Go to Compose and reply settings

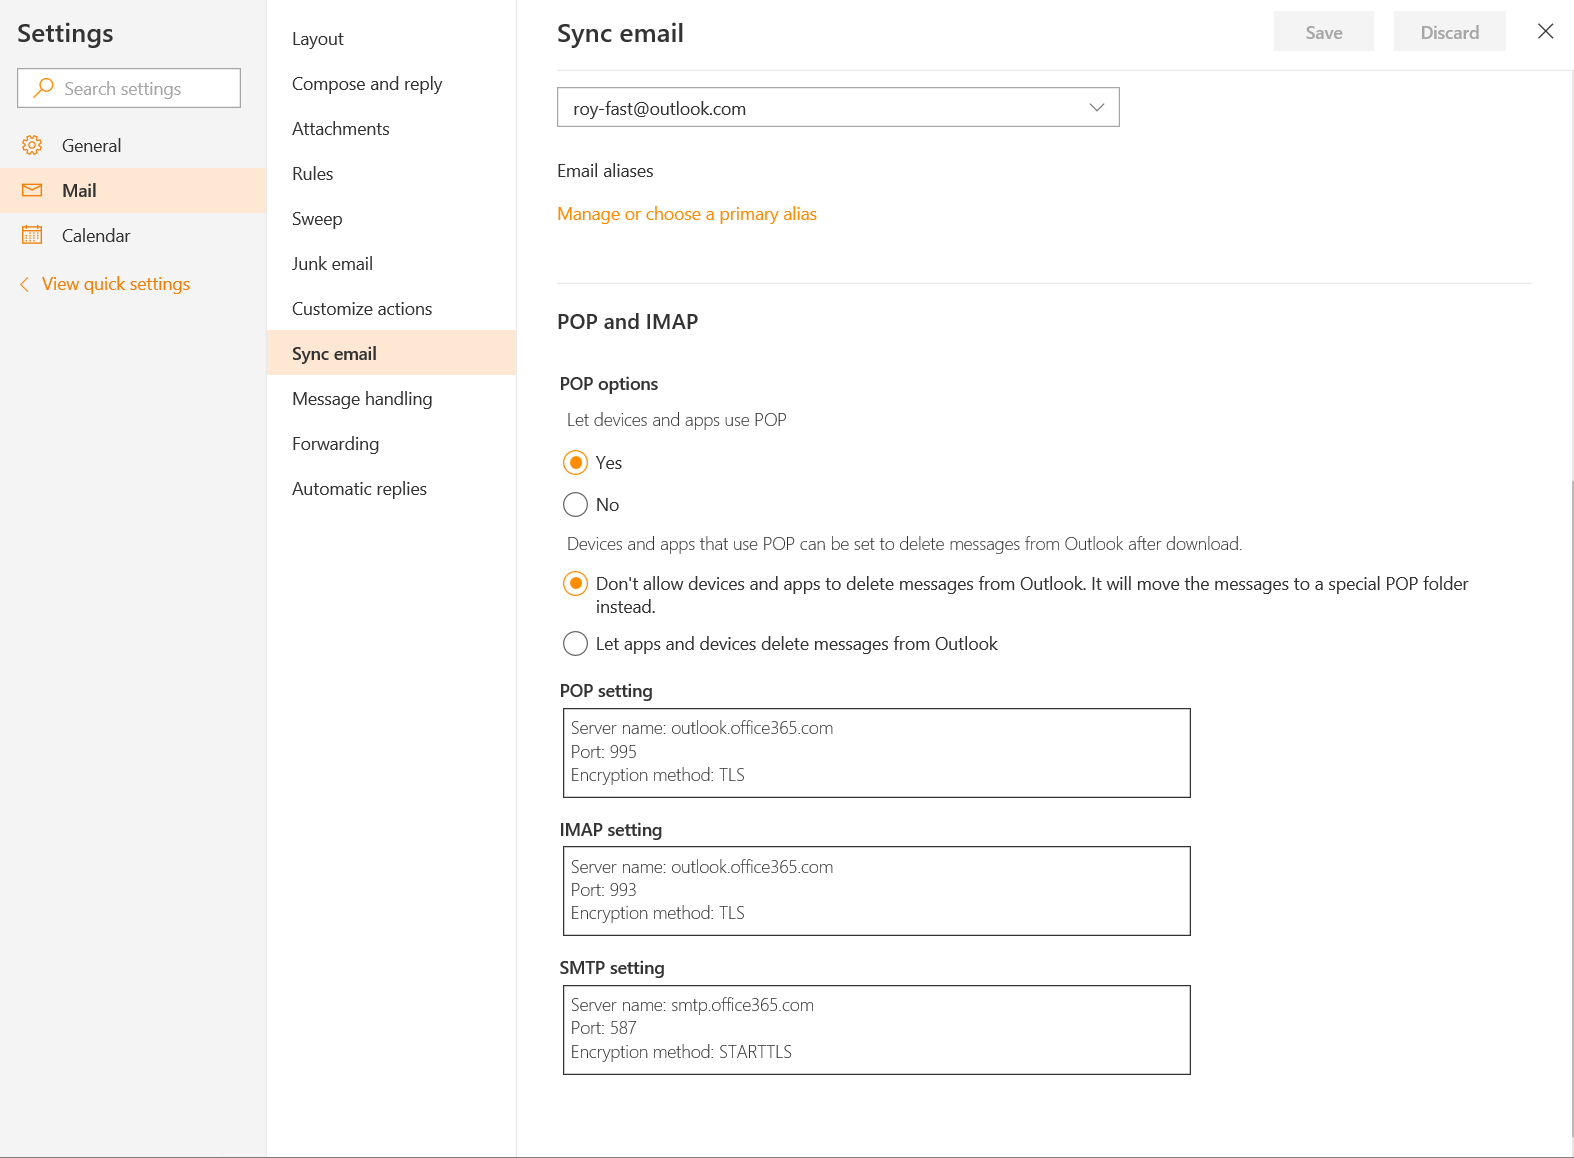click(x=391, y=83)
